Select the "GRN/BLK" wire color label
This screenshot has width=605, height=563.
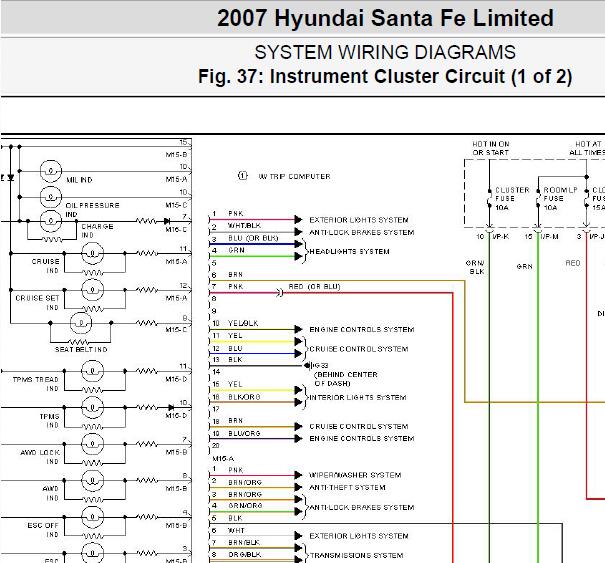[x=475, y=267]
